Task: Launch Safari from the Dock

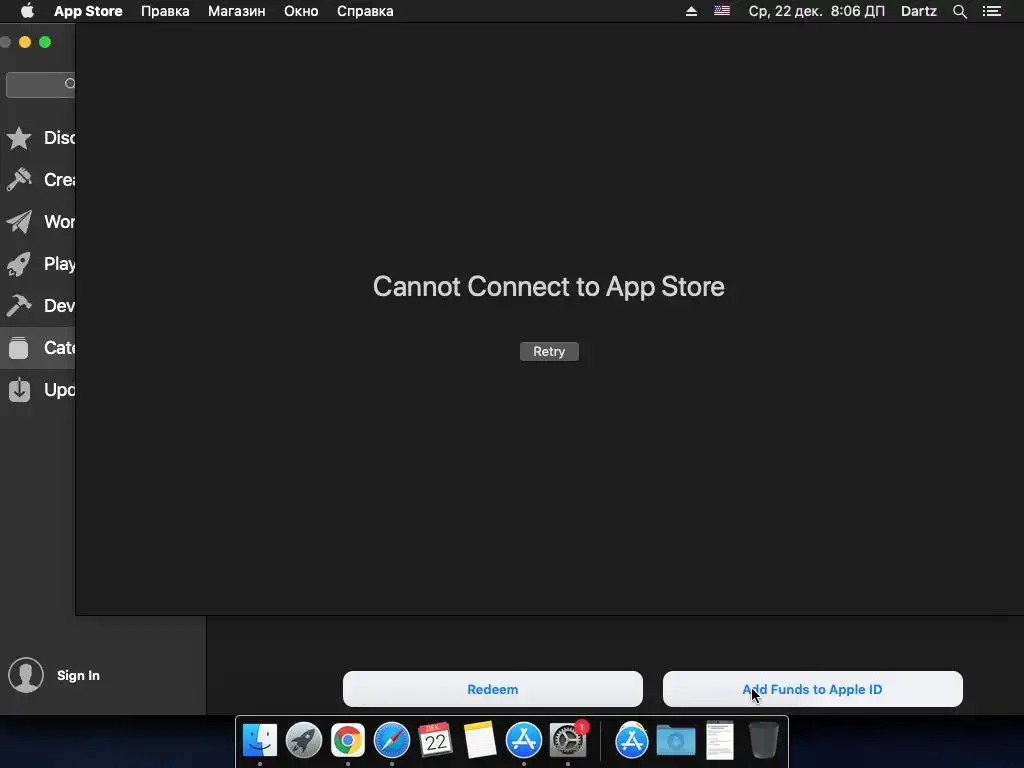Action: coord(392,741)
